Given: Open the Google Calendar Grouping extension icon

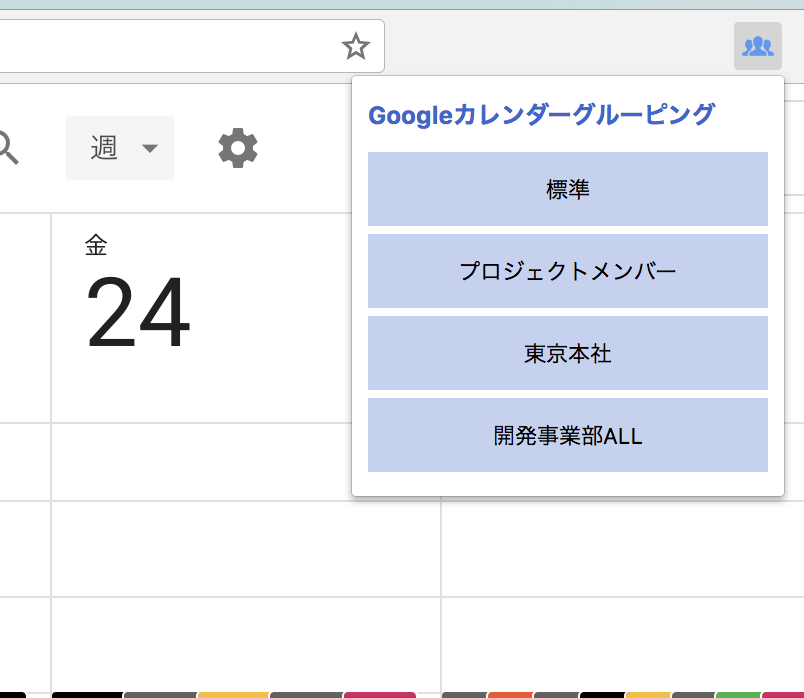Looking at the screenshot, I should click(757, 46).
